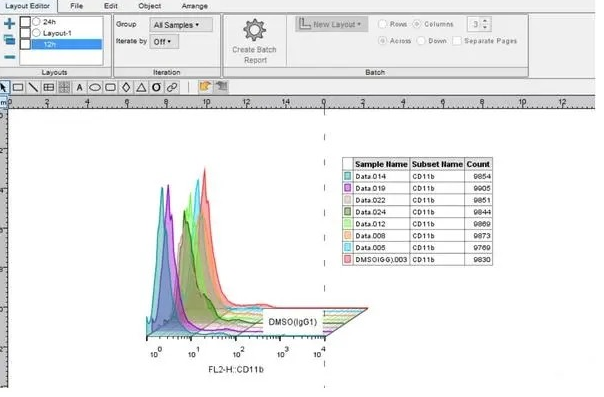Select the grid tool
The width and height of the screenshot is (604, 397).
[64, 88]
